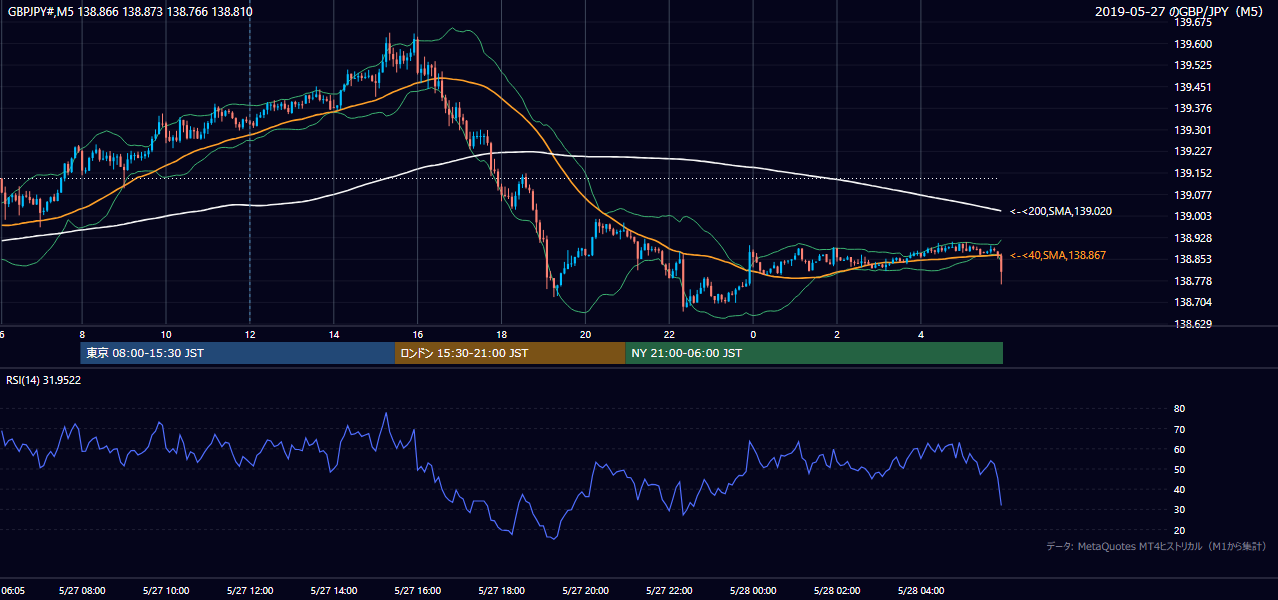Click the RSI scale value 20
The width and height of the screenshot is (1278, 600).
(x=1179, y=530)
